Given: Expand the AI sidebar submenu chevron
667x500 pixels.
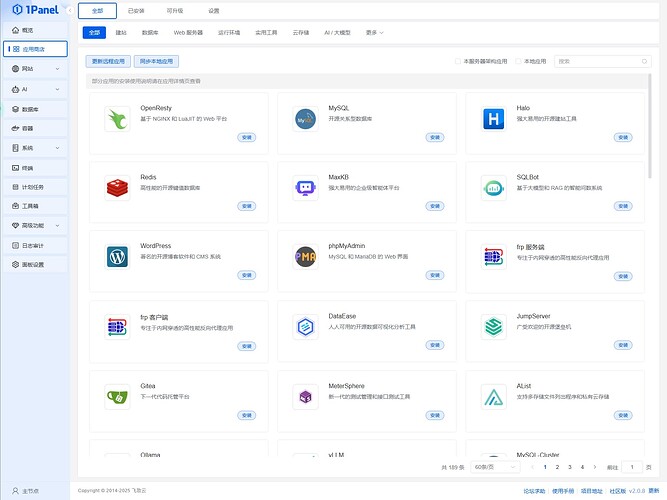Looking at the screenshot, I should [57, 89].
